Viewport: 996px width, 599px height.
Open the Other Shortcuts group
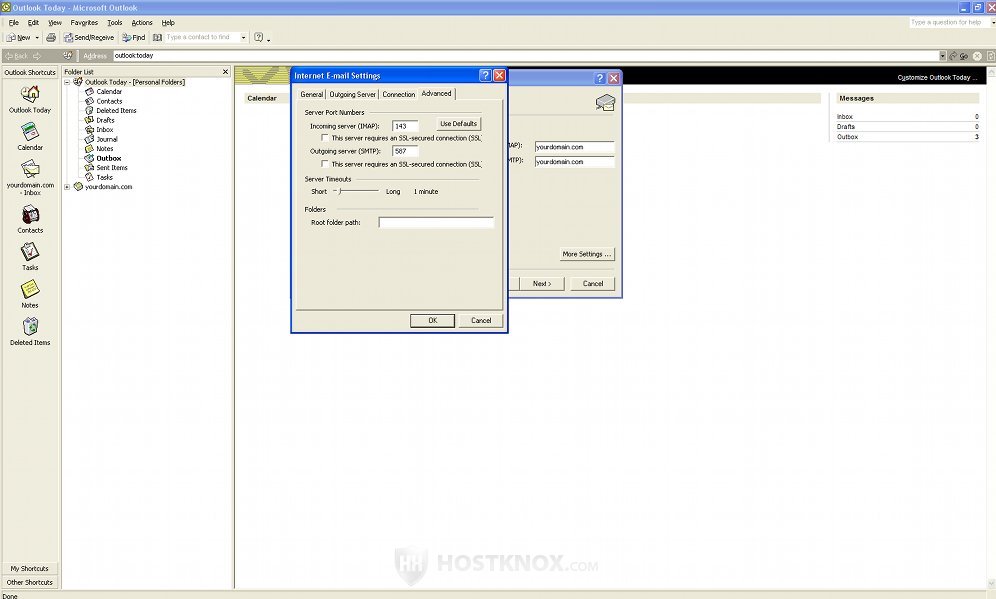pos(29,582)
